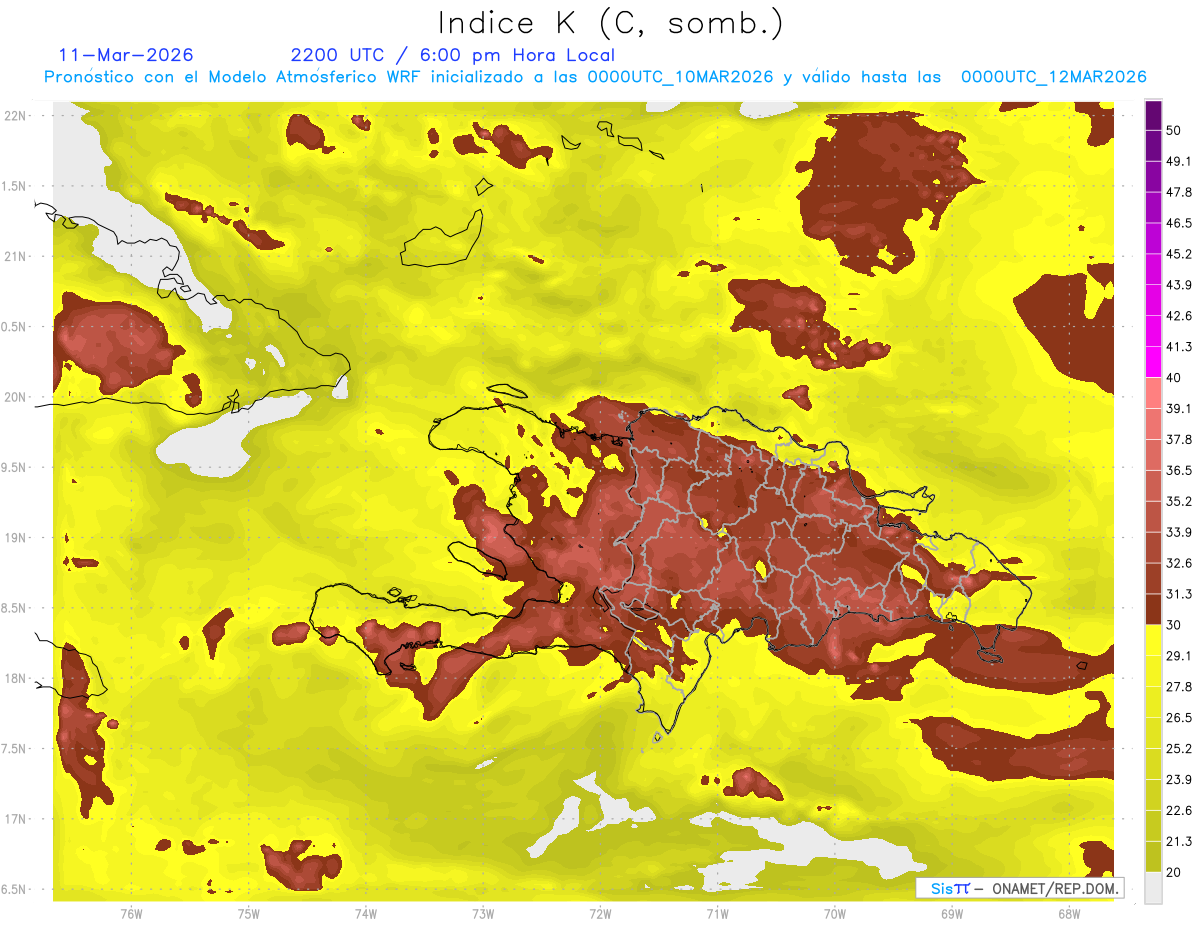Click the "47.8" color scale value
The width and height of the screenshot is (1200, 927).
click(1179, 193)
